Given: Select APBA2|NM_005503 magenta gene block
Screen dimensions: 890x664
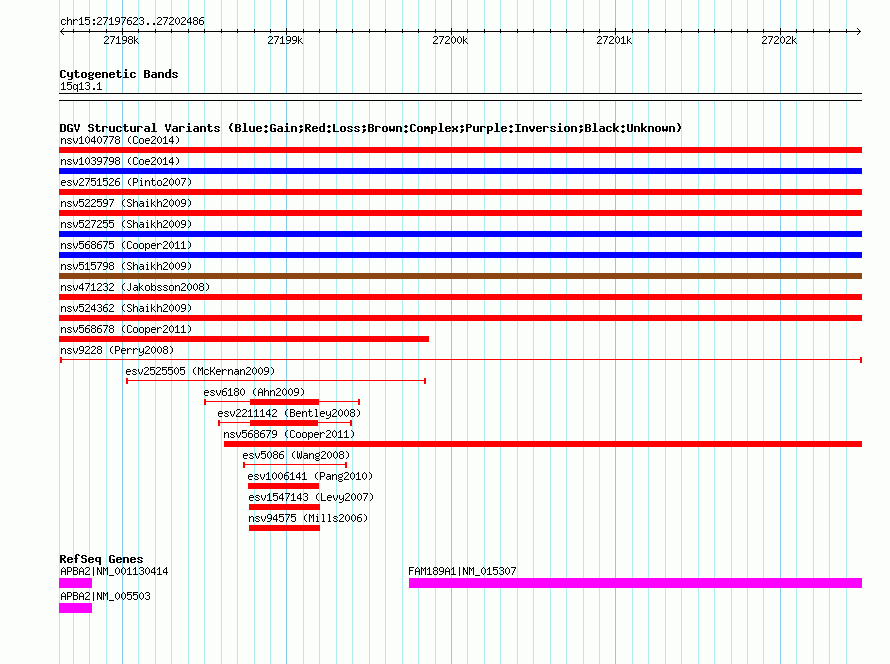Looking at the screenshot, I should [75, 608].
